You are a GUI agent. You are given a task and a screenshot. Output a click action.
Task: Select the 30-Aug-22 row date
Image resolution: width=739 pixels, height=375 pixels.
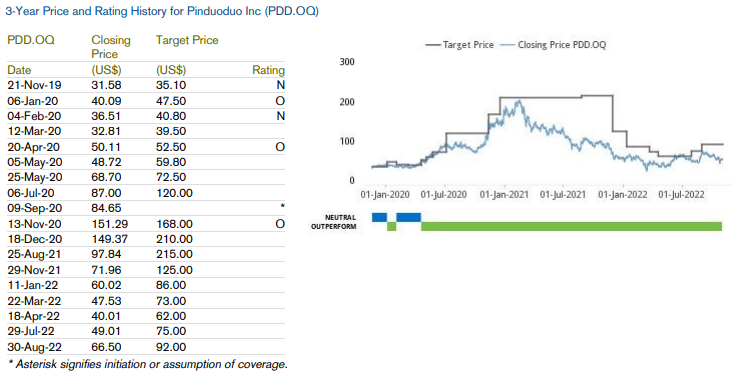pyautogui.click(x=35, y=347)
